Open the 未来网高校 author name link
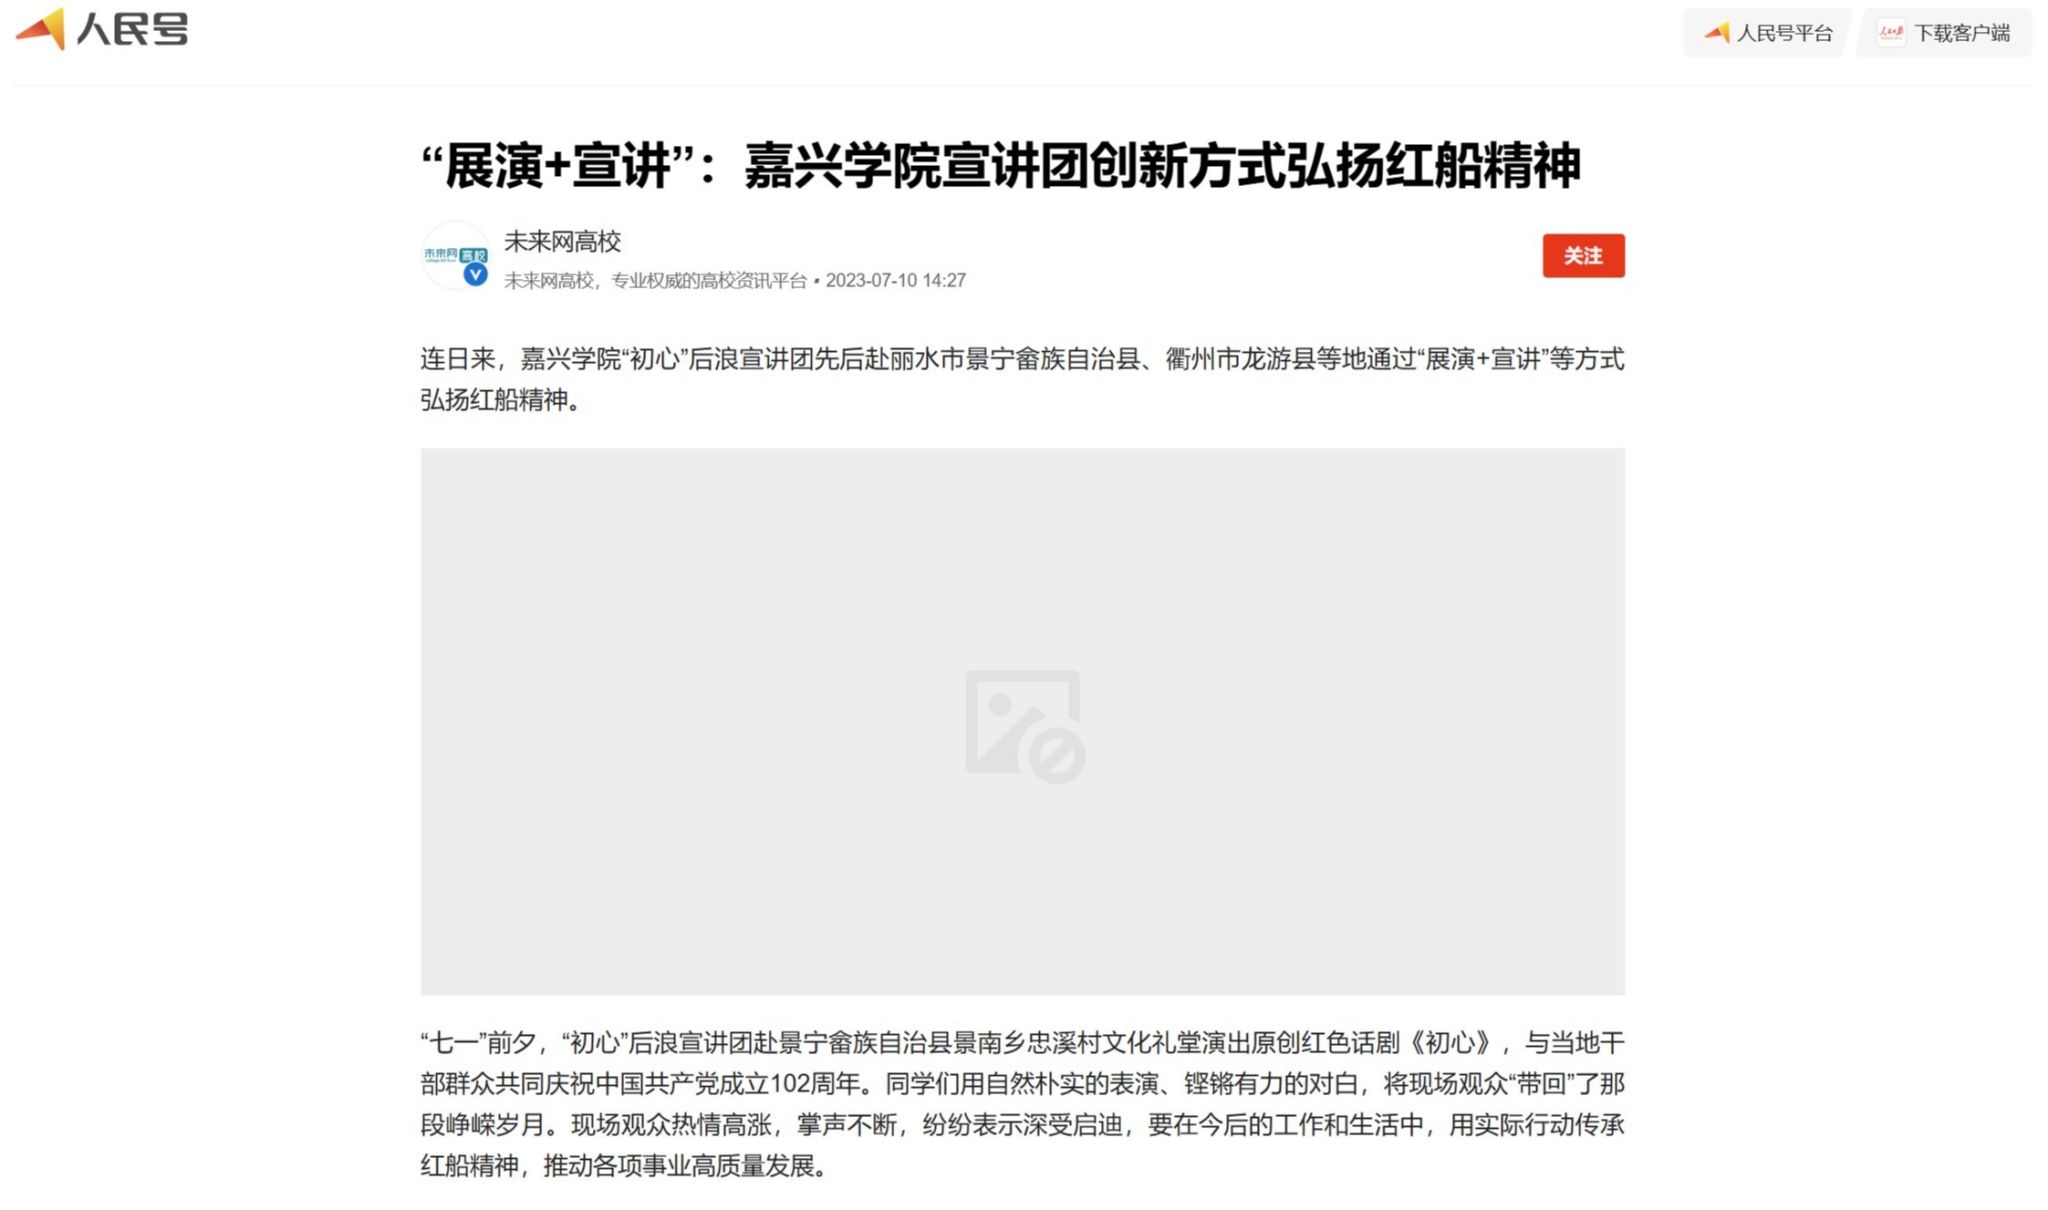Screen dimensions: 2048x1210 click(x=562, y=241)
